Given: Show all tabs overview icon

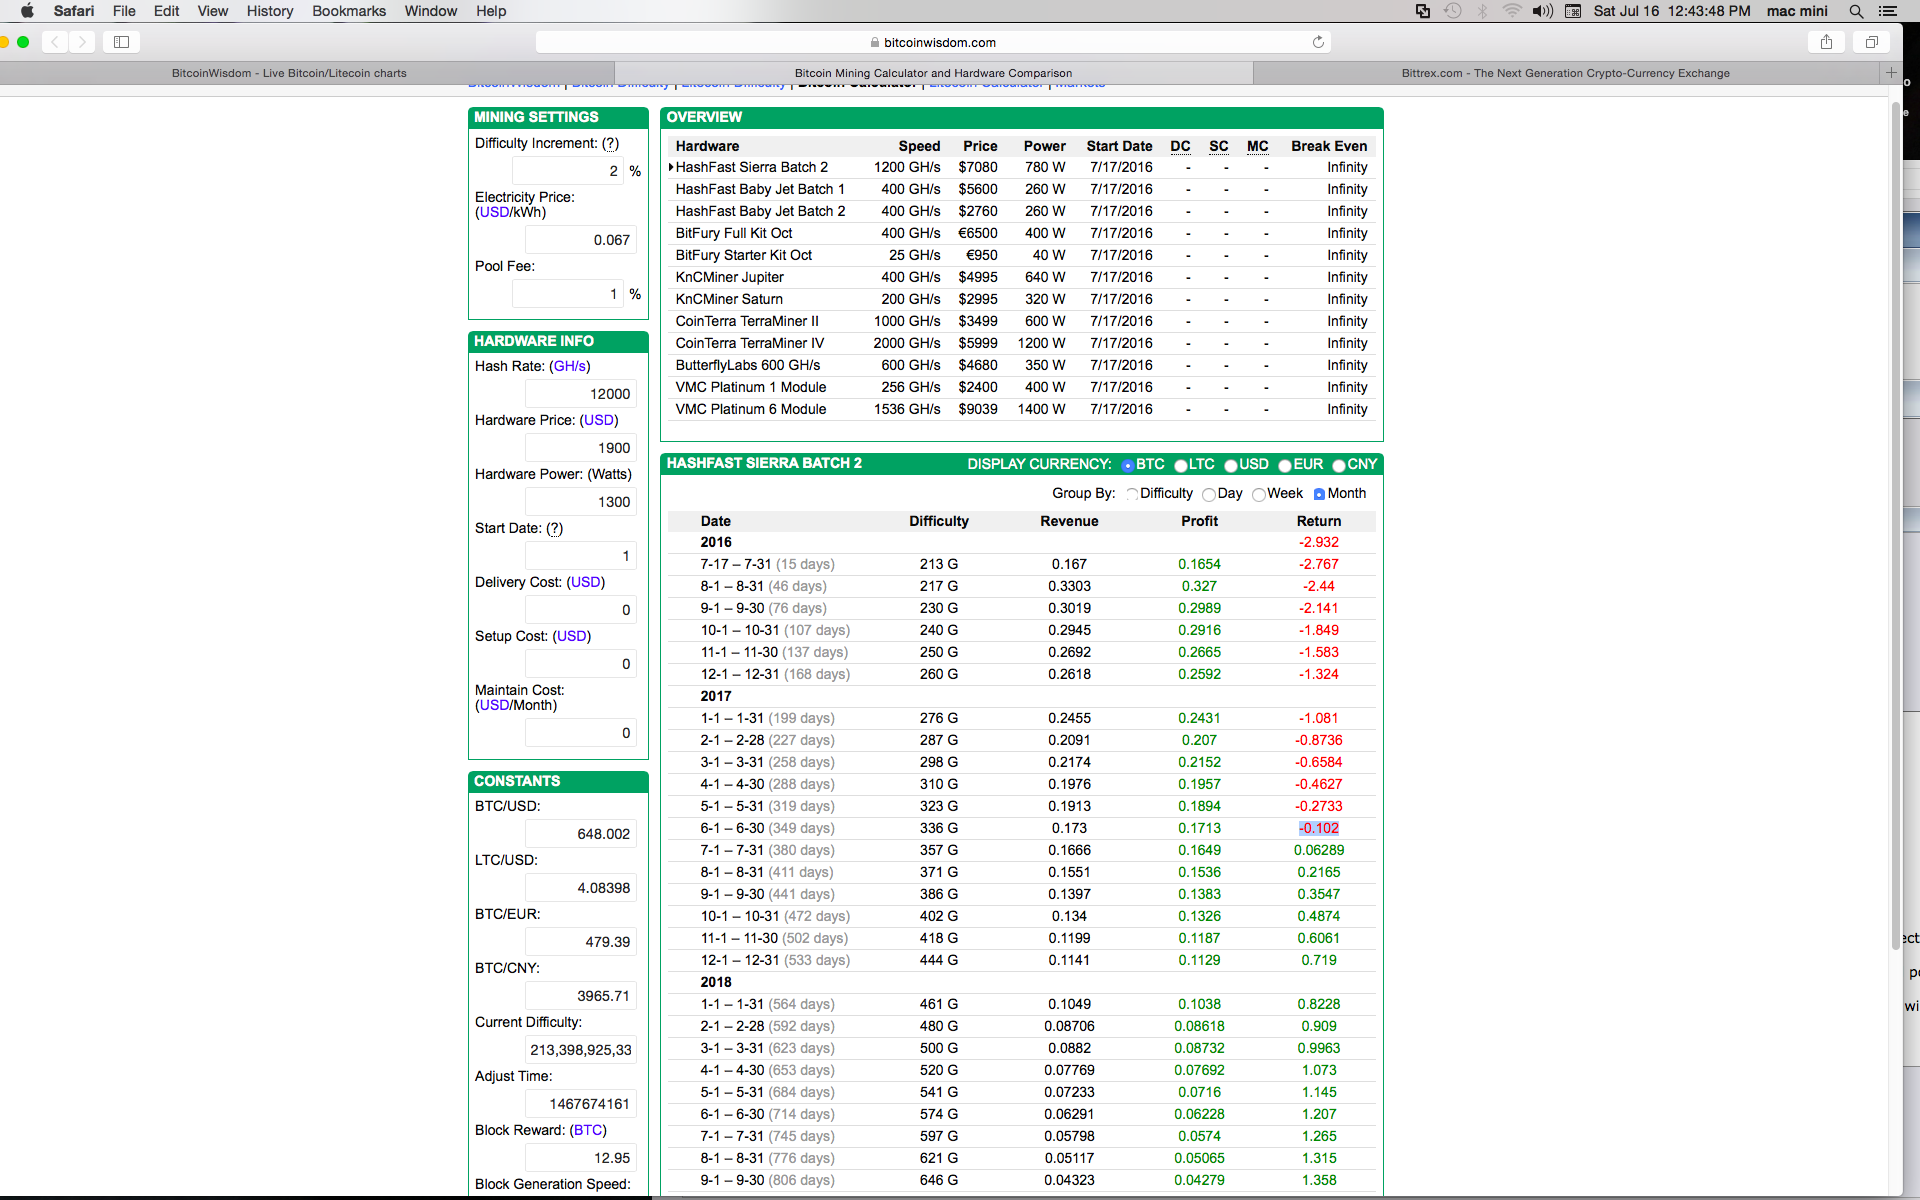Looking at the screenshot, I should [x=1871, y=42].
